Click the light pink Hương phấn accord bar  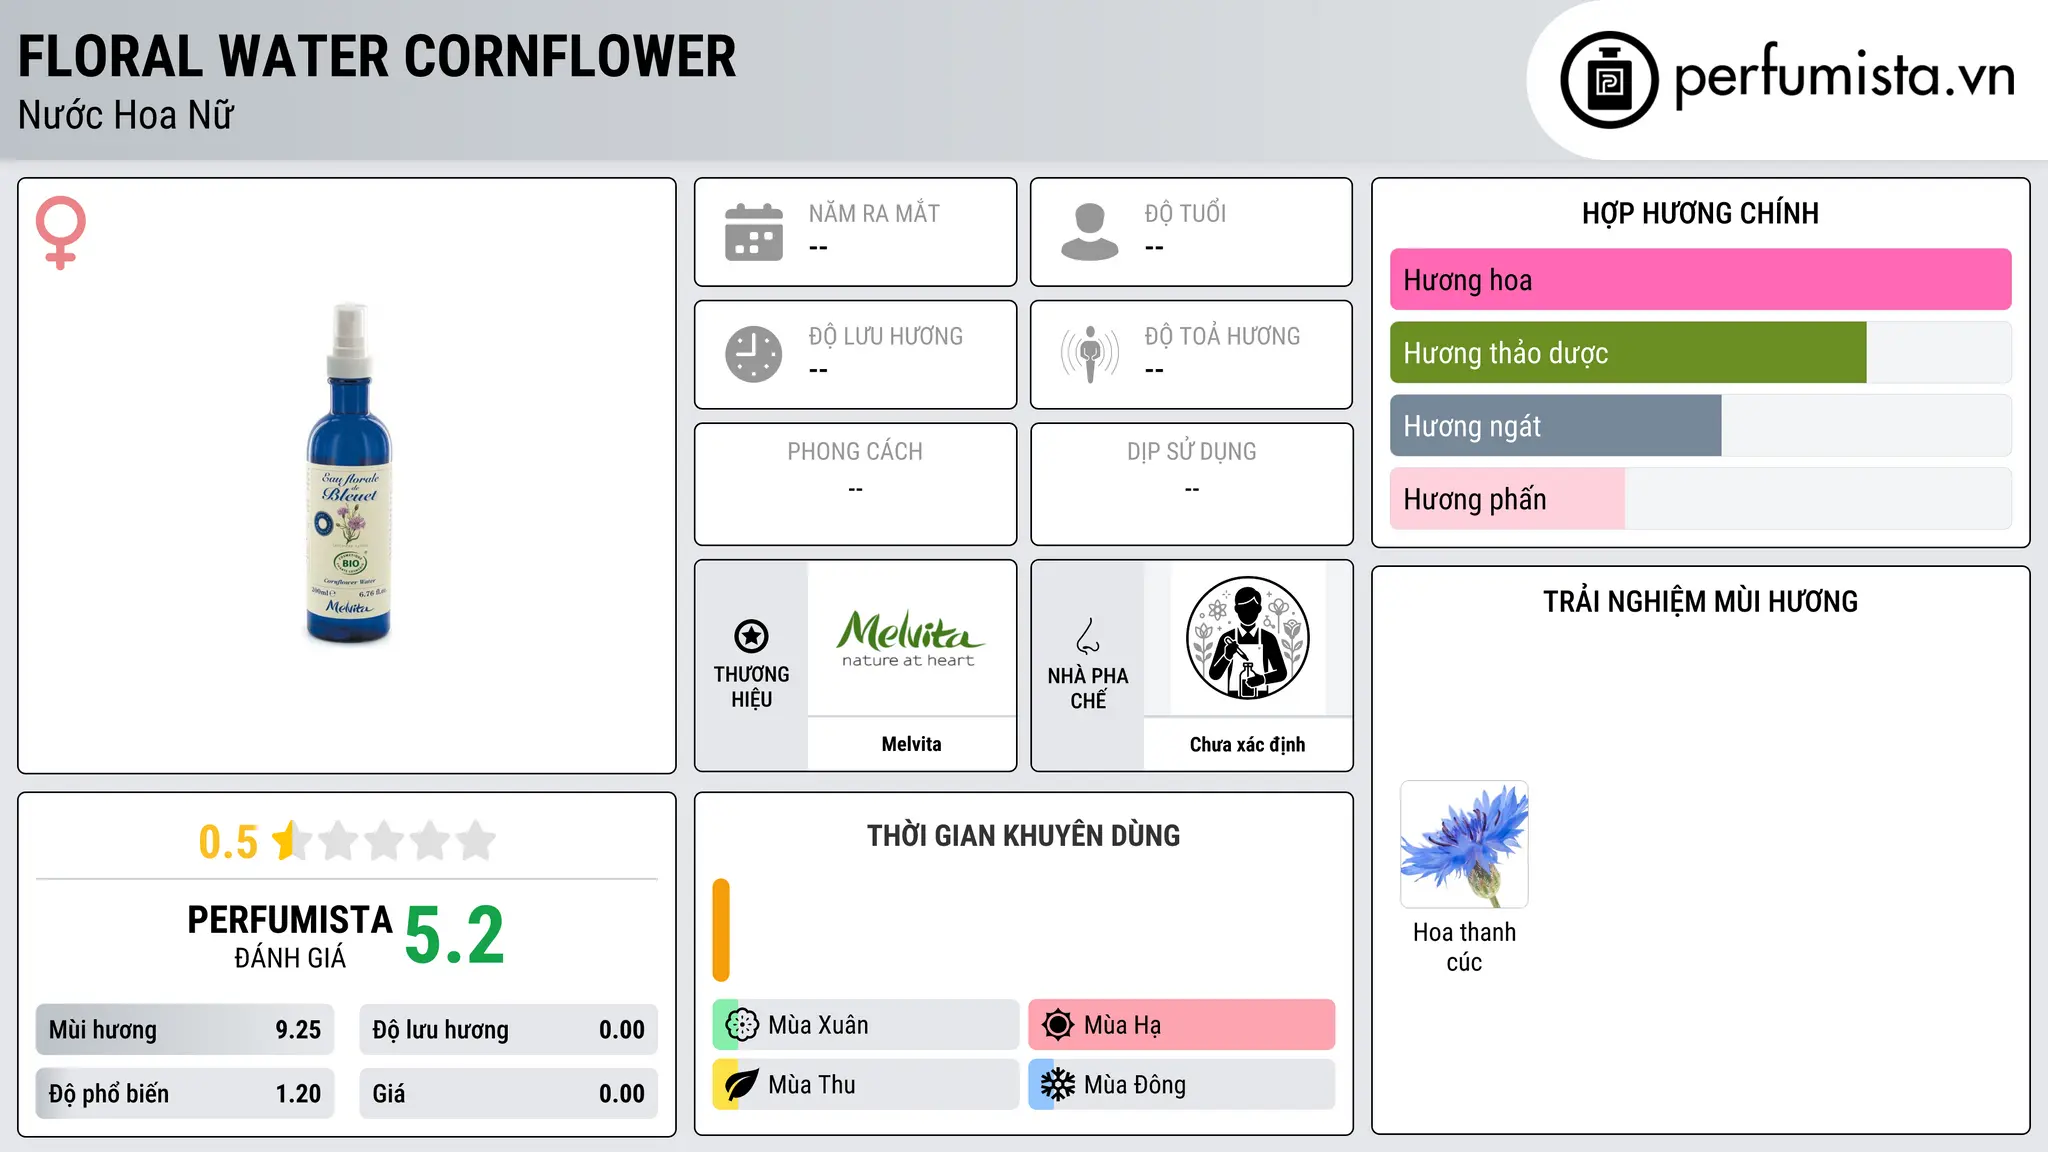point(1507,499)
